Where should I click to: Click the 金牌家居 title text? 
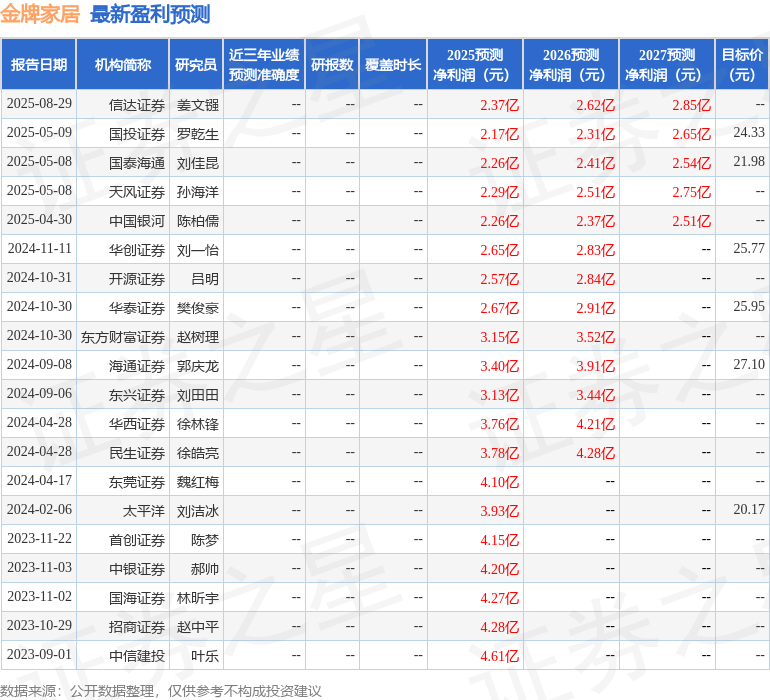coord(40,14)
